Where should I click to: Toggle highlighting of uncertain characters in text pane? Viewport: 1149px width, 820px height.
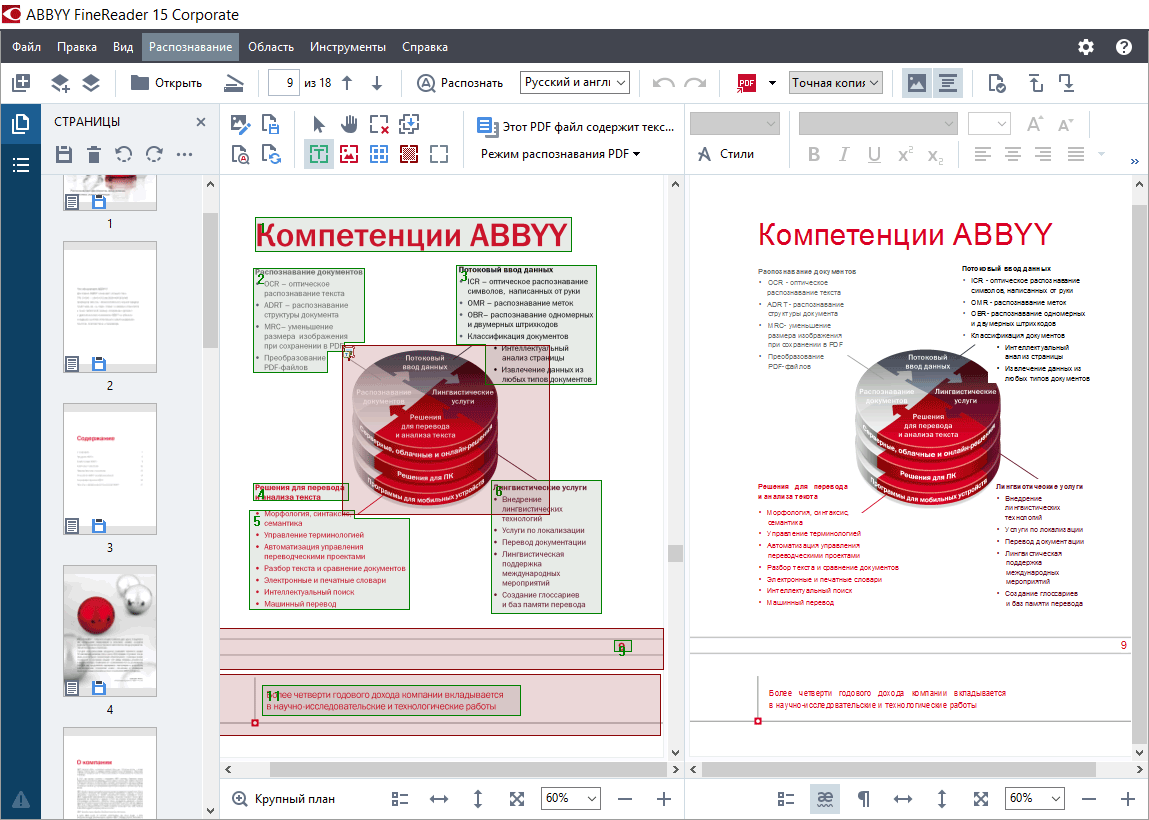[825, 799]
